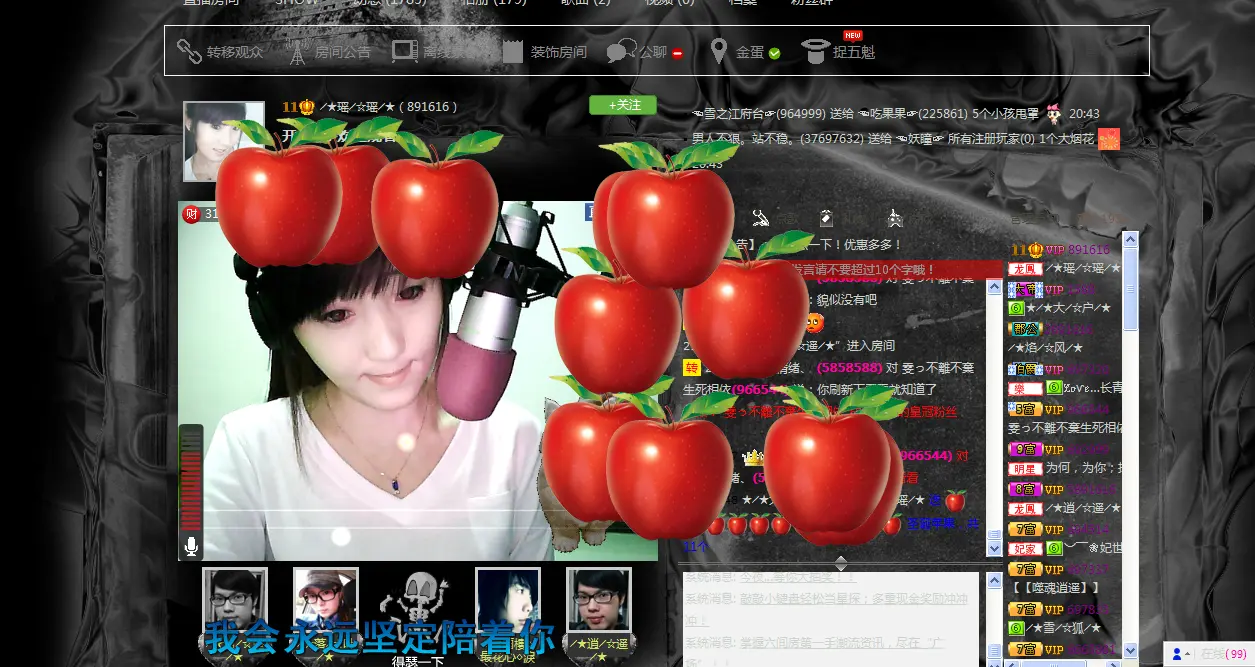Click the 8富 wealth badge
The width and height of the screenshot is (1255, 667).
tap(1025, 489)
